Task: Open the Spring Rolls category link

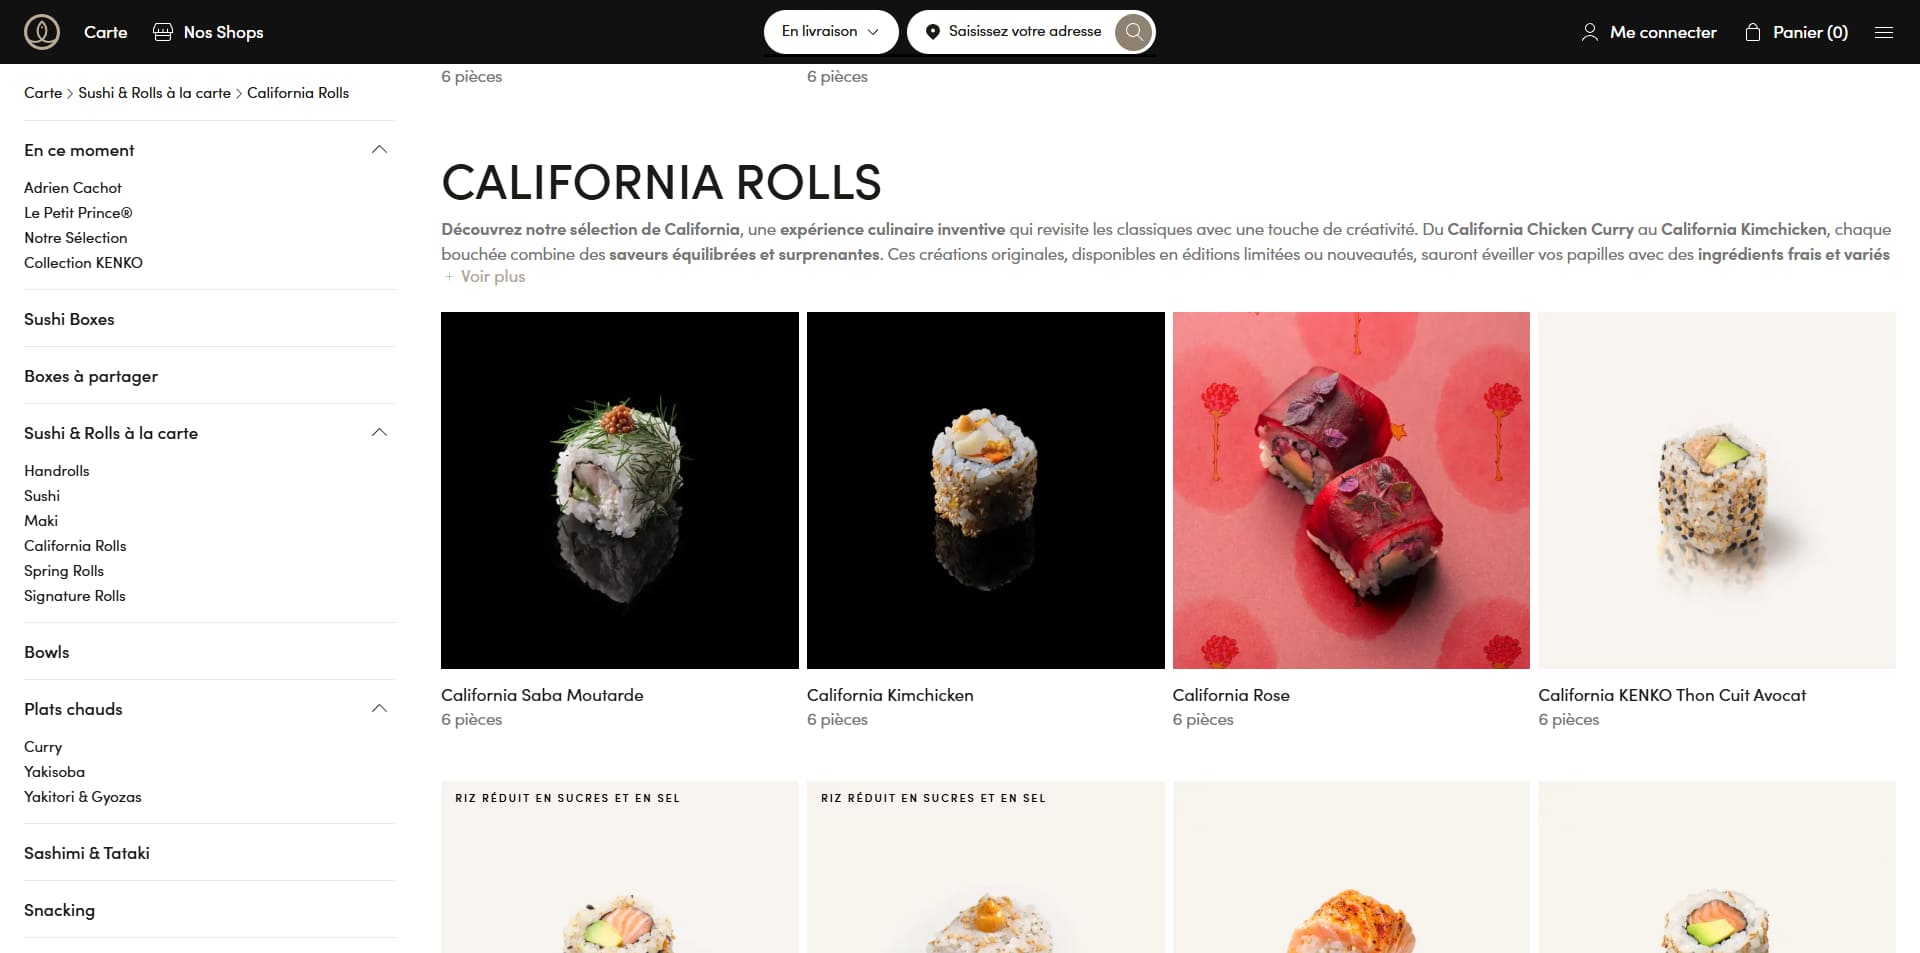Action: pos(64,571)
